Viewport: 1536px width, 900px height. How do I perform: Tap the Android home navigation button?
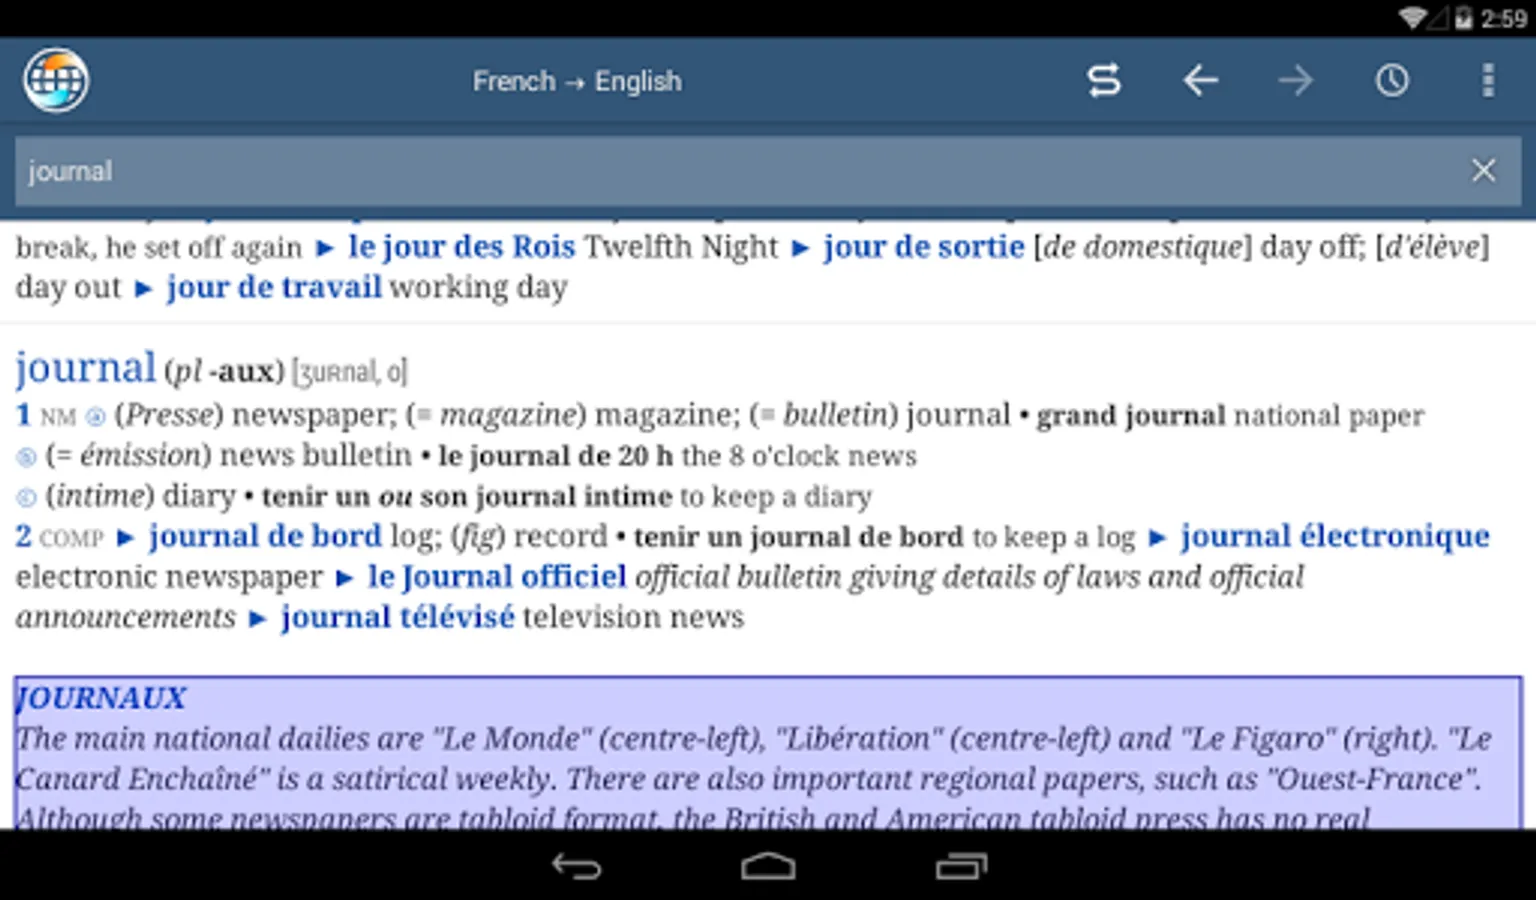pos(768,866)
